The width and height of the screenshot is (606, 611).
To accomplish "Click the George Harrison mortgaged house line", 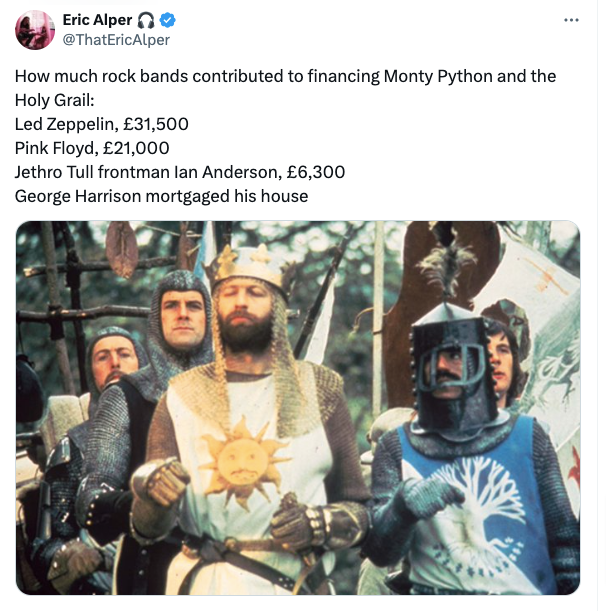I will click(161, 196).
